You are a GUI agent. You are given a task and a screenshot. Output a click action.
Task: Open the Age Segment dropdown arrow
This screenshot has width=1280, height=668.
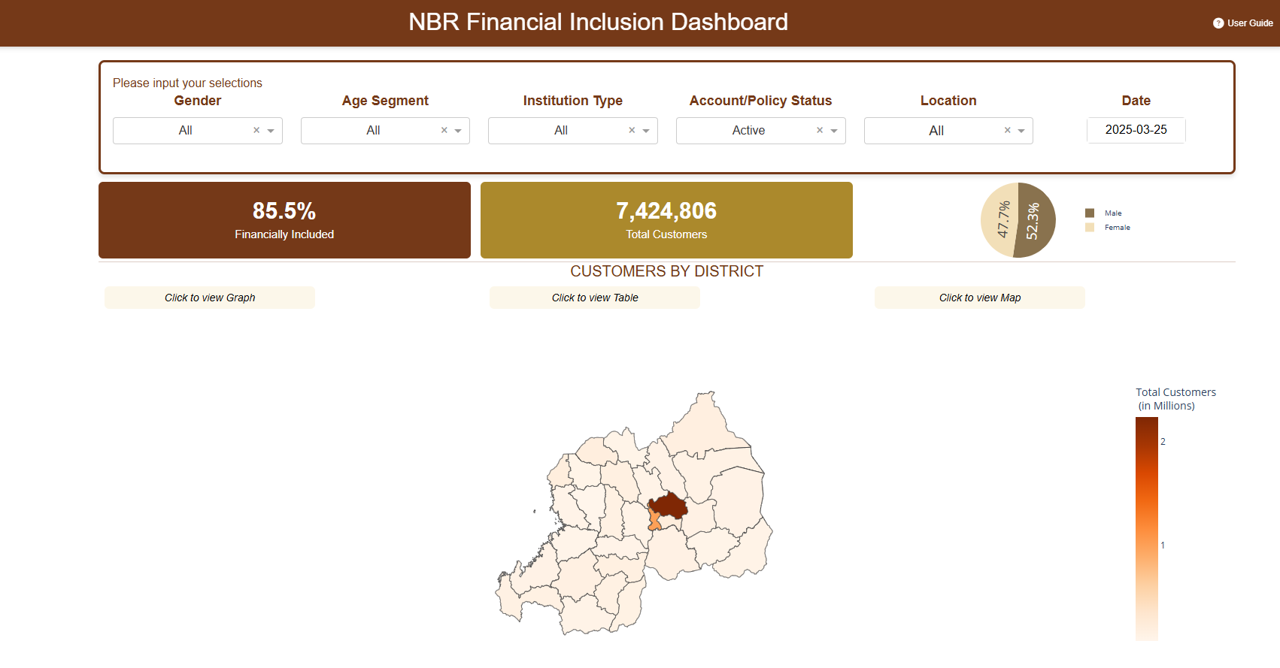click(458, 131)
